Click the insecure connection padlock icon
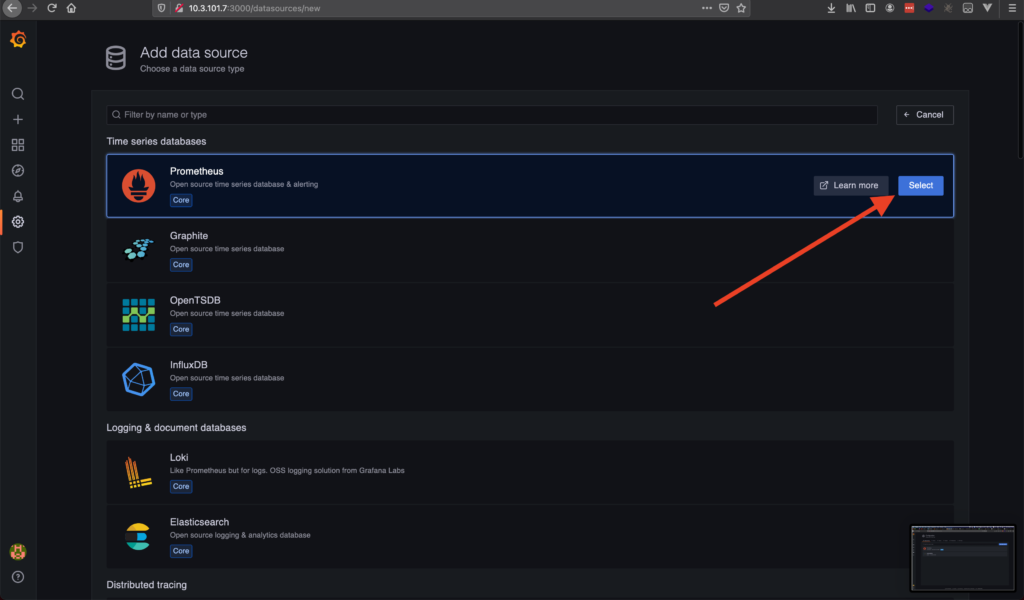Viewport: 1024px width, 600px height. pos(179,8)
